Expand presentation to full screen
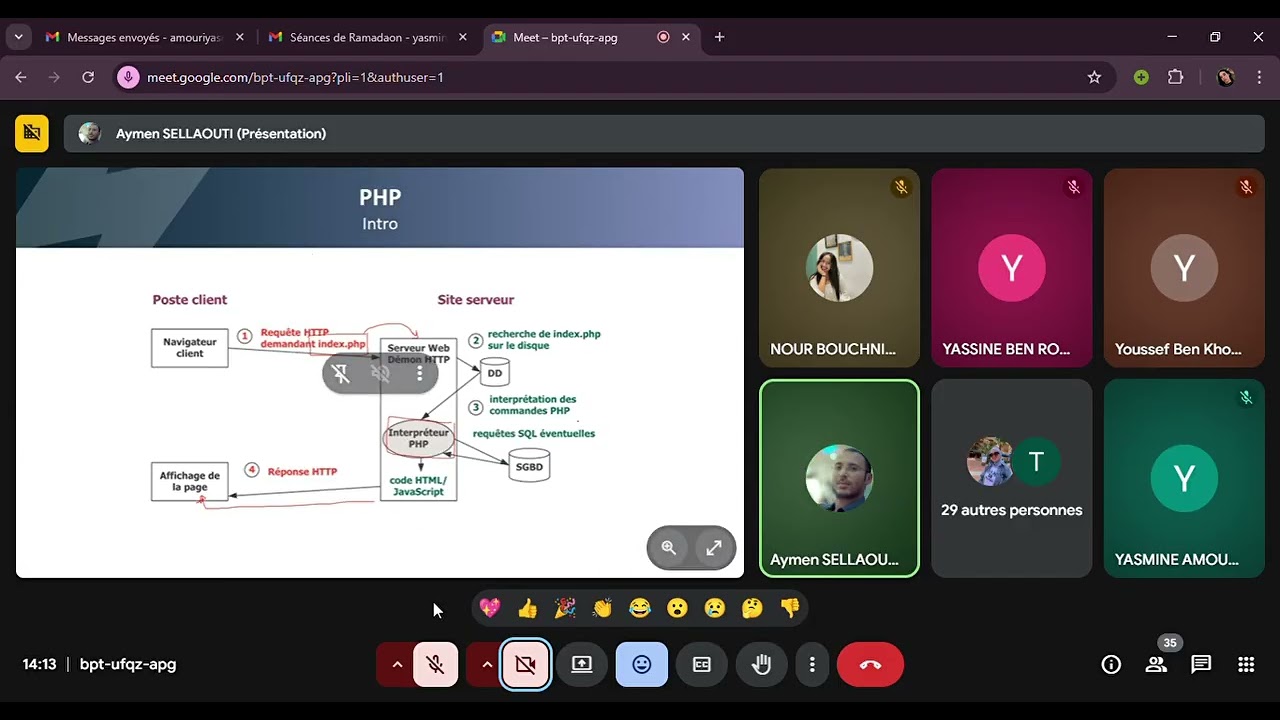The image size is (1280, 720). click(714, 548)
